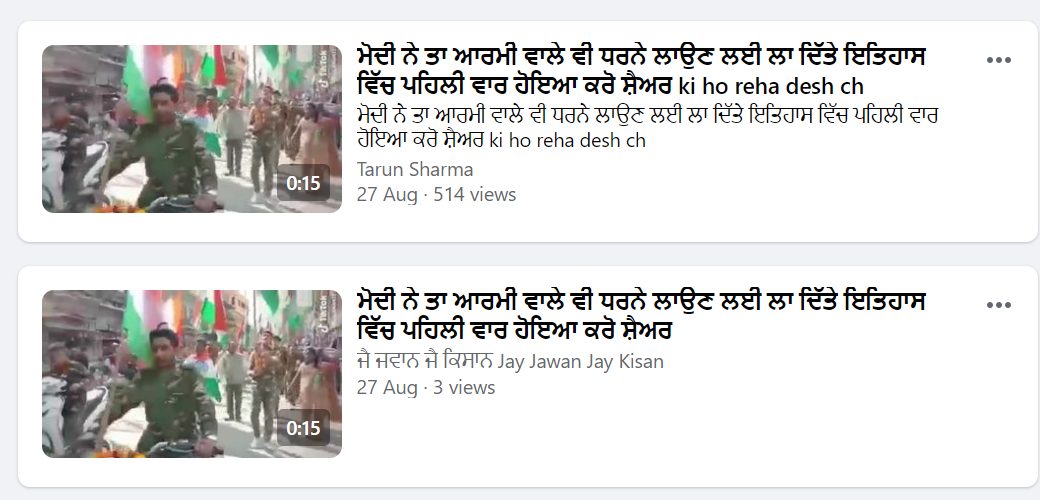The height and width of the screenshot is (500, 1040).
Task: Open three-dot menu on the 3 views video
Action: coord(998,306)
